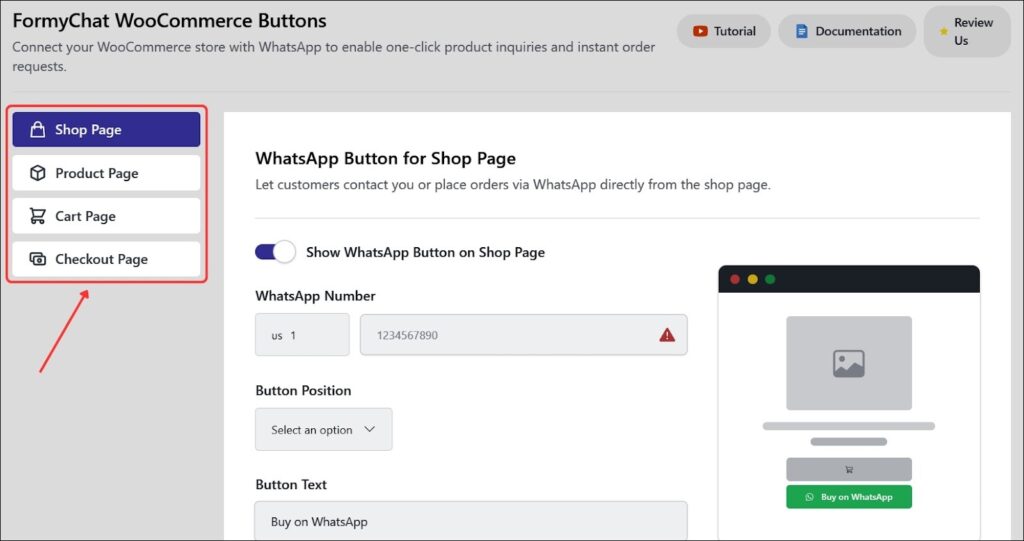This screenshot has width=1024, height=541.
Task: Click the WhatsApp Number label
Action: (315, 296)
